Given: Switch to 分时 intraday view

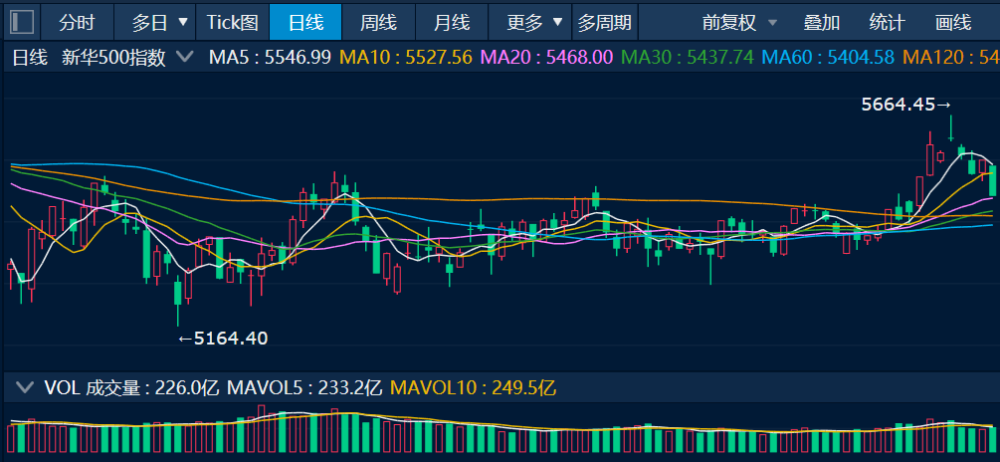Looking at the screenshot, I should [77, 21].
